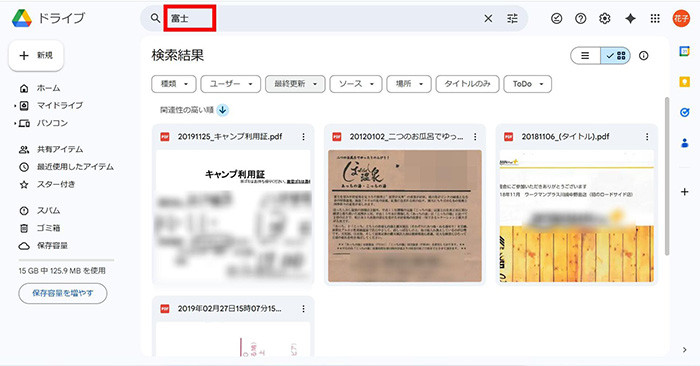Viewport: 700px width, 366px height.
Task: Open パソコン in sidebar
Action: (x=52, y=123)
